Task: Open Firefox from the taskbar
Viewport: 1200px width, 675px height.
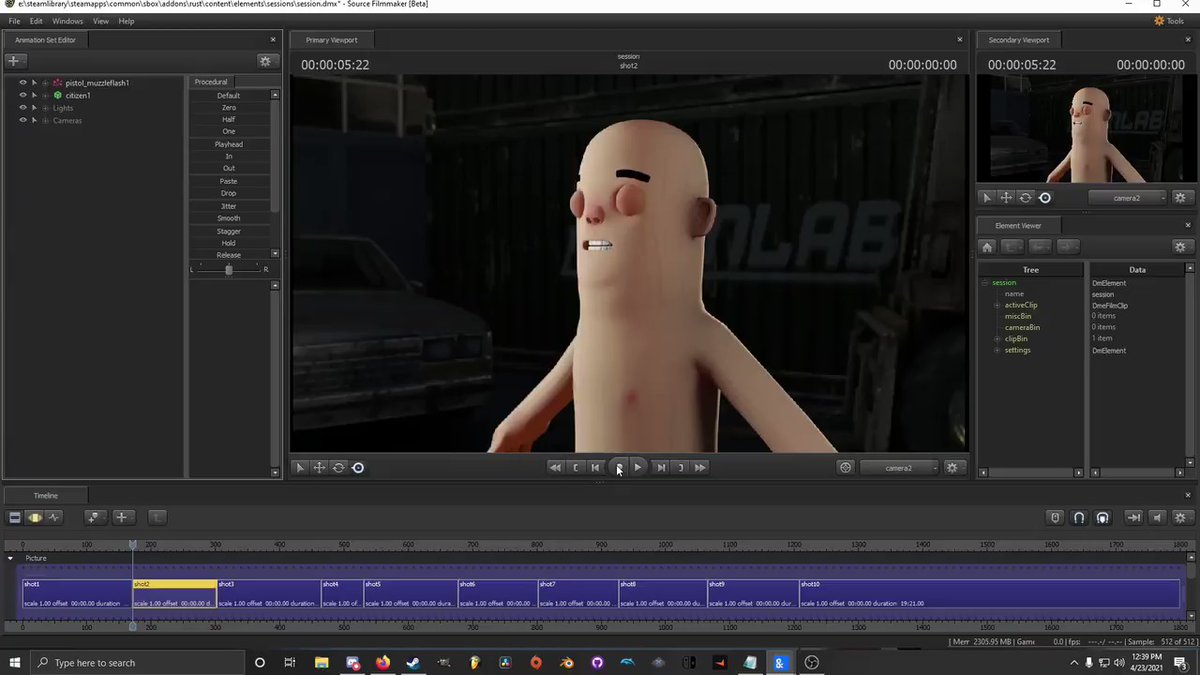Action: pos(383,662)
